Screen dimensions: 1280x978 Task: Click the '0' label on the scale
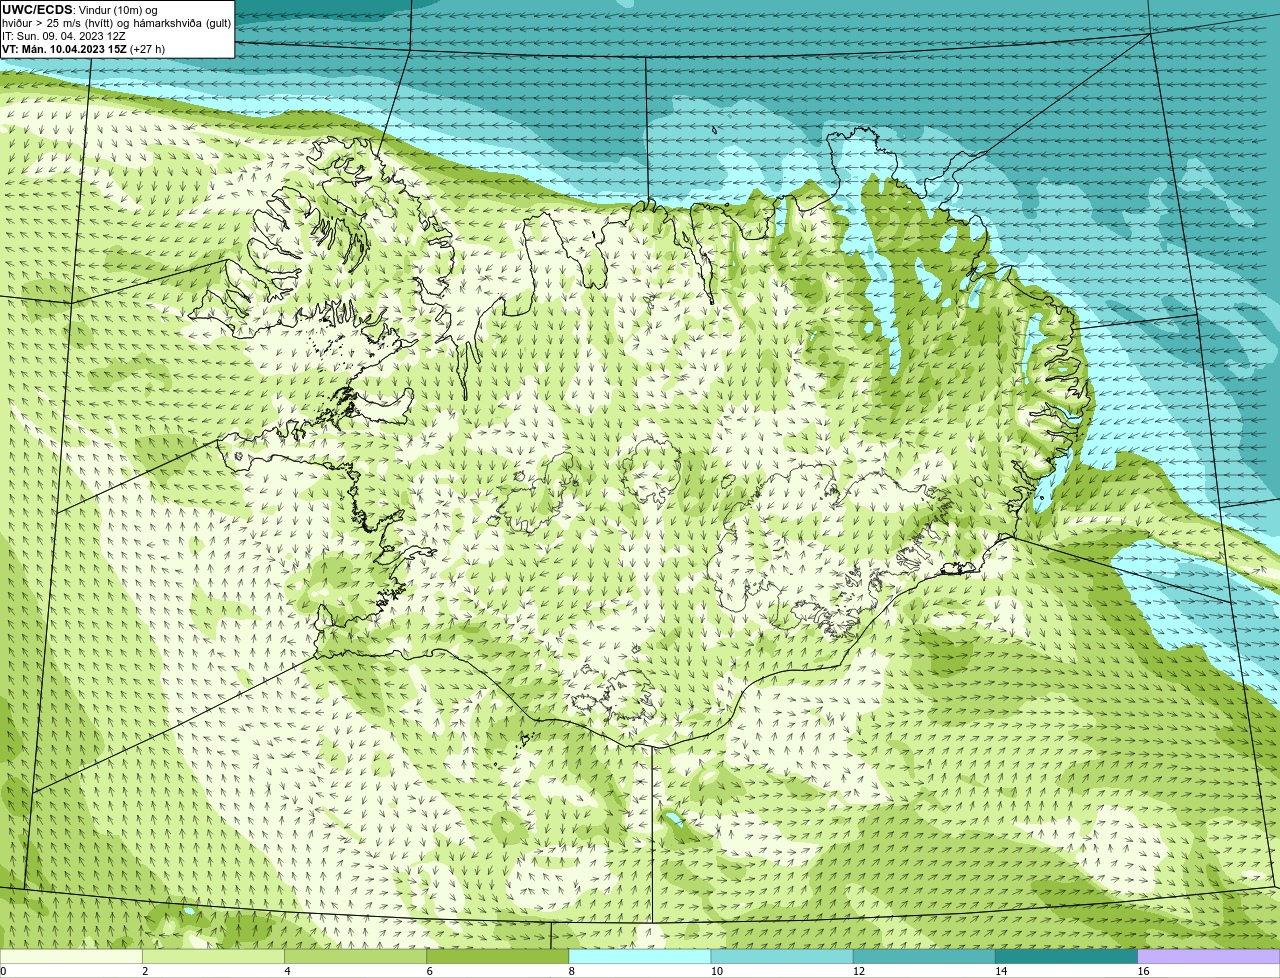4,971
